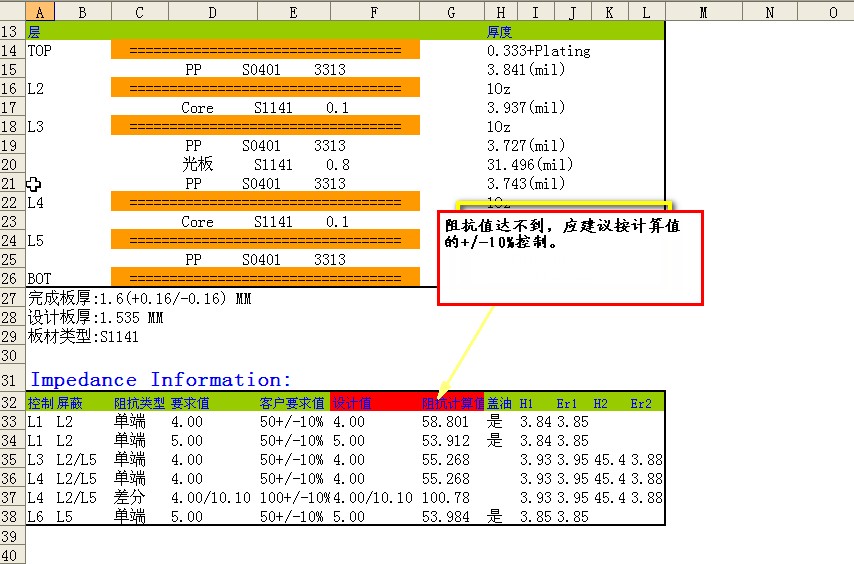854x564 pixels.
Task: Click the 是 cell in row 38
Action: coord(495,517)
